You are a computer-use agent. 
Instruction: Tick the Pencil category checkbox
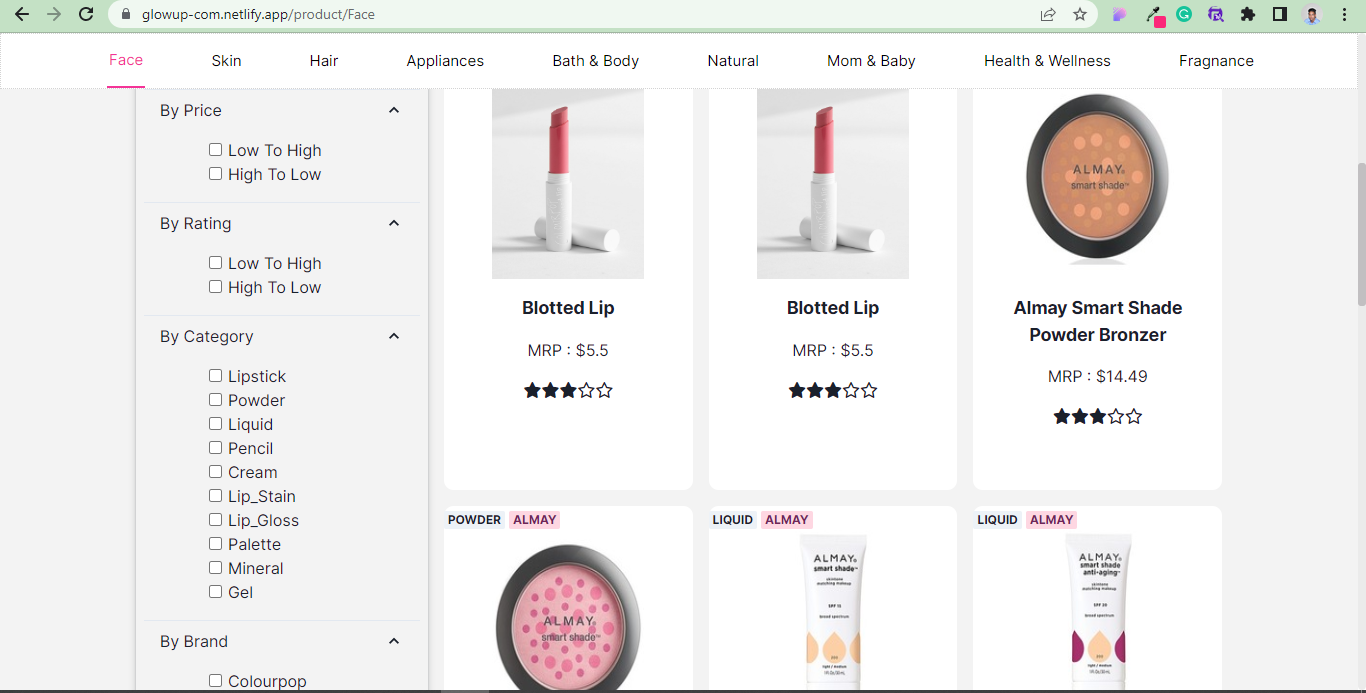click(x=215, y=447)
